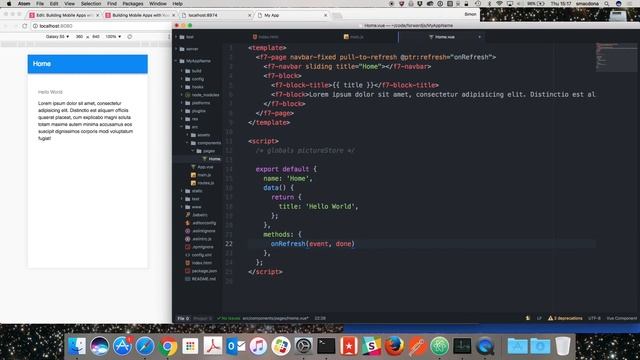Open package.json in the file tree
This screenshot has width=640, height=360.
point(201,271)
